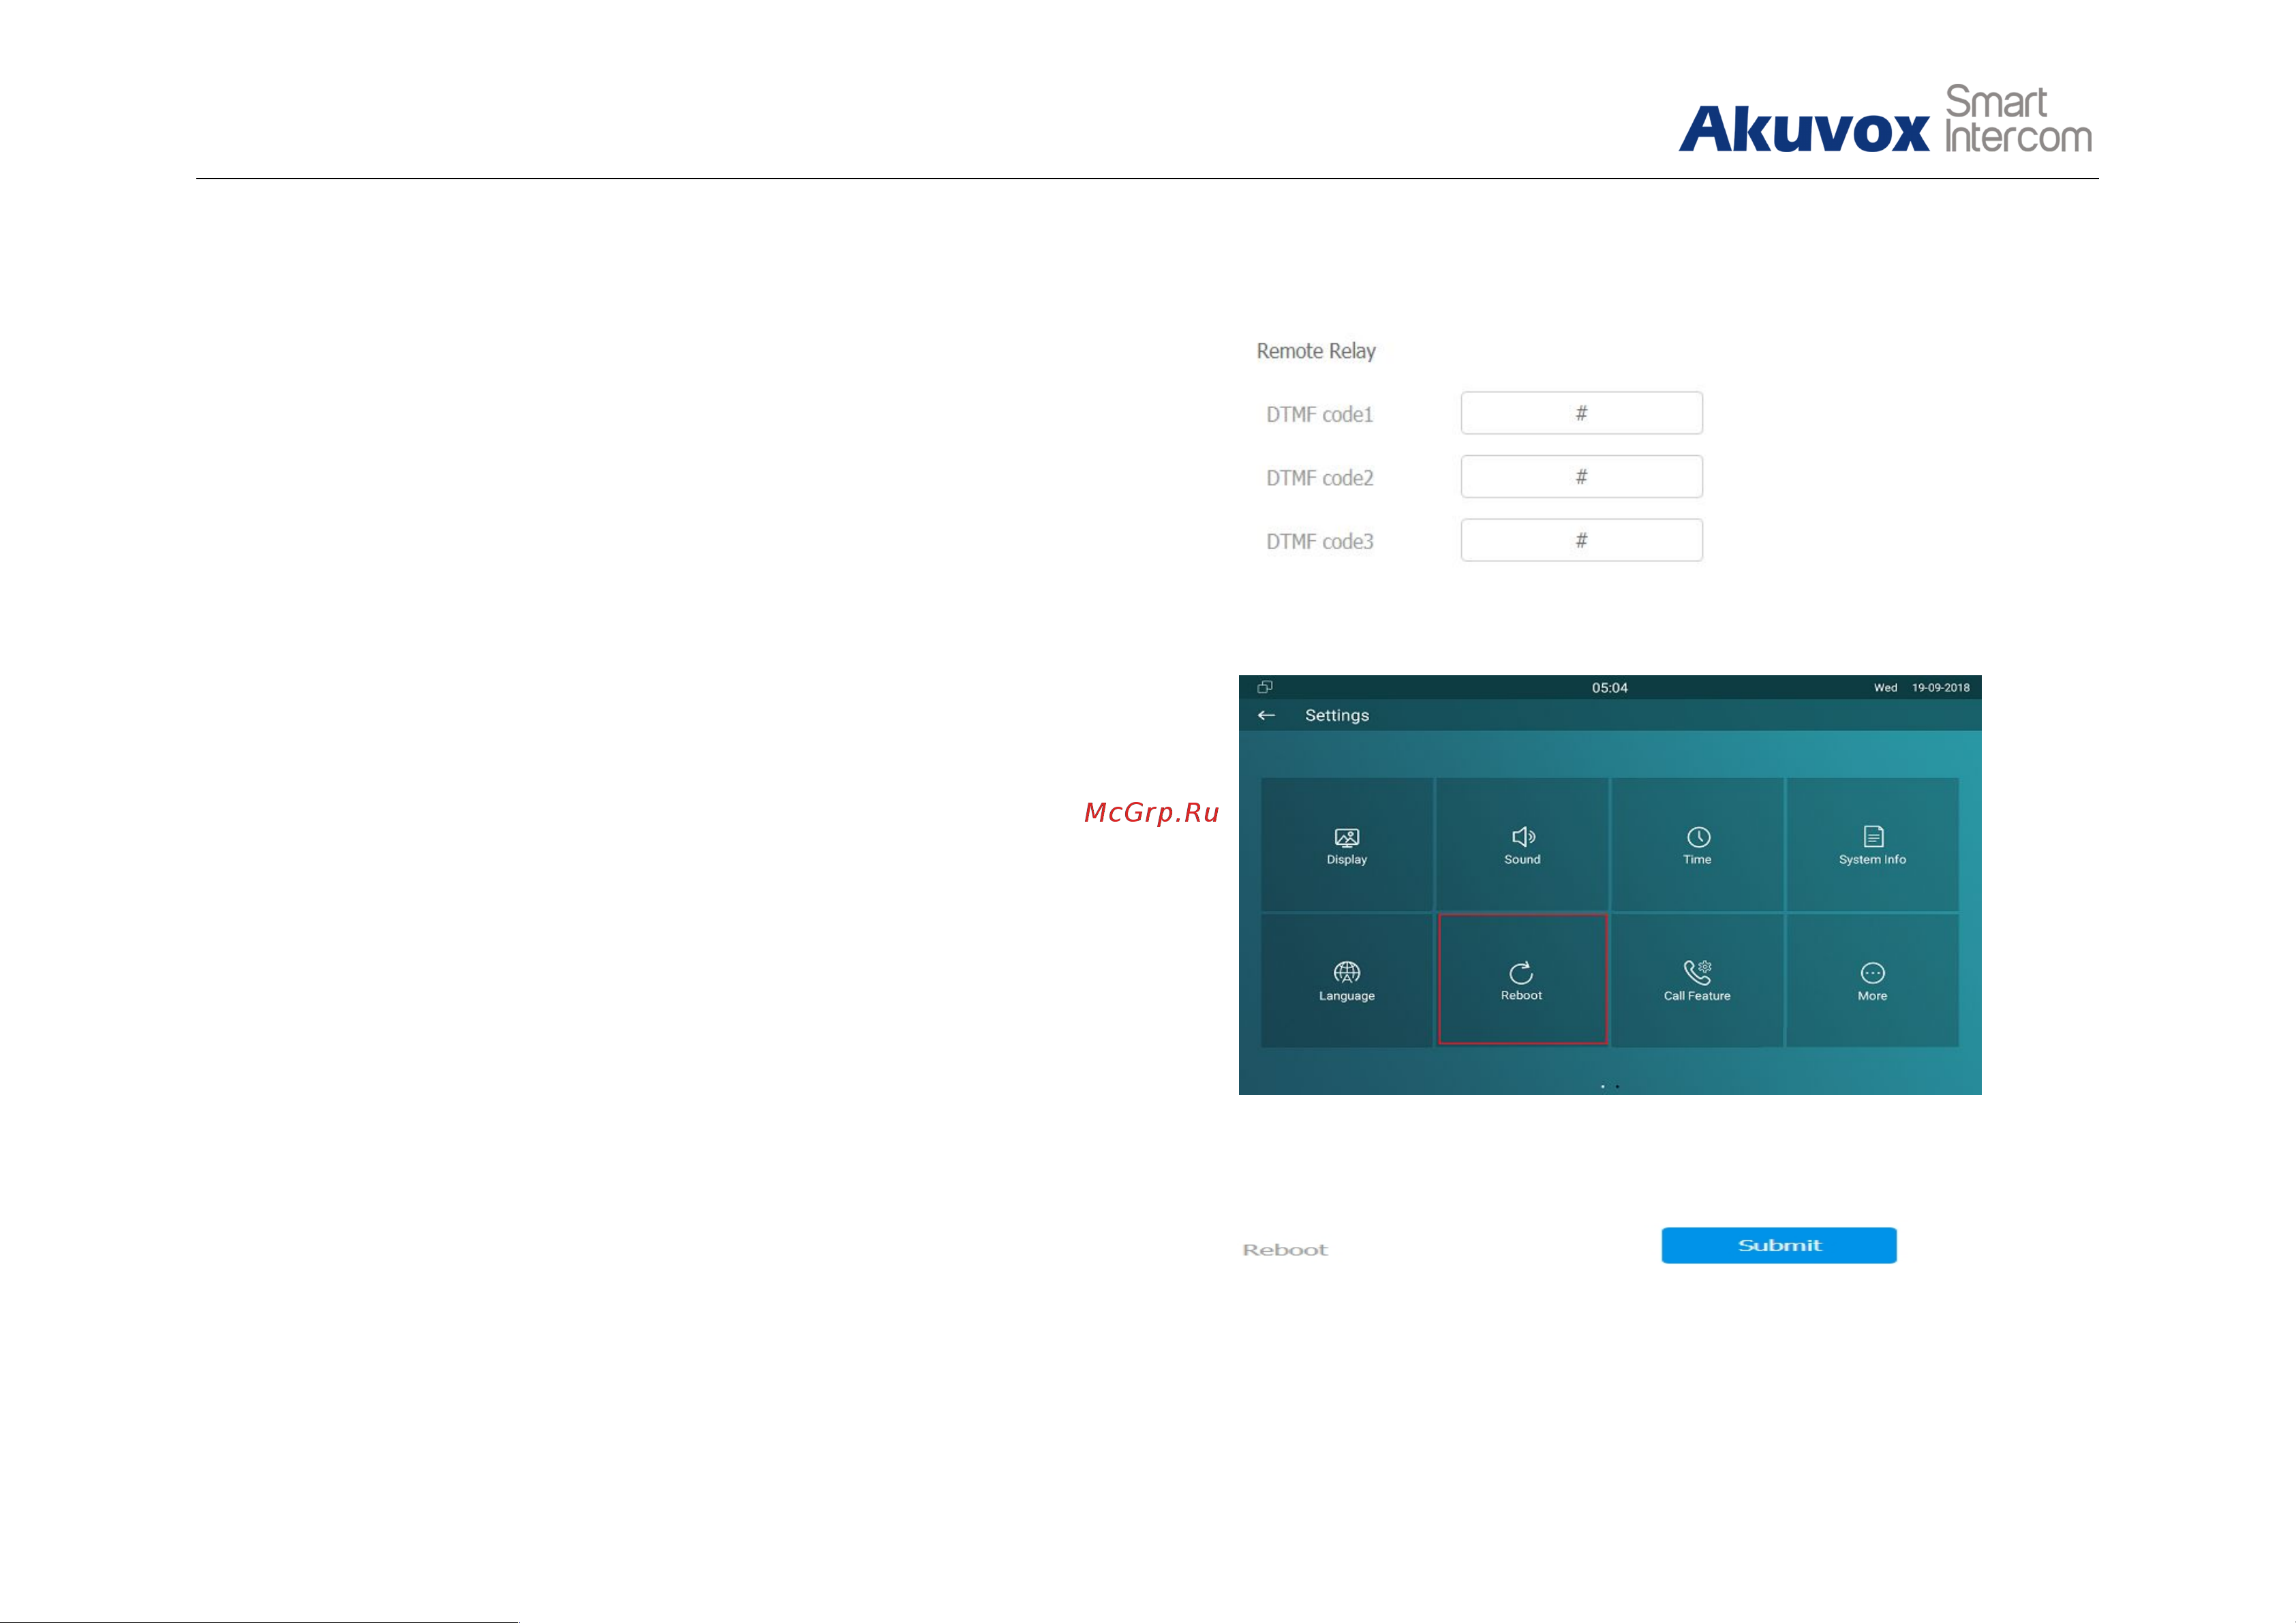The width and height of the screenshot is (2296, 1623).
Task: Click the Settings title text
Action: tap(1337, 715)
